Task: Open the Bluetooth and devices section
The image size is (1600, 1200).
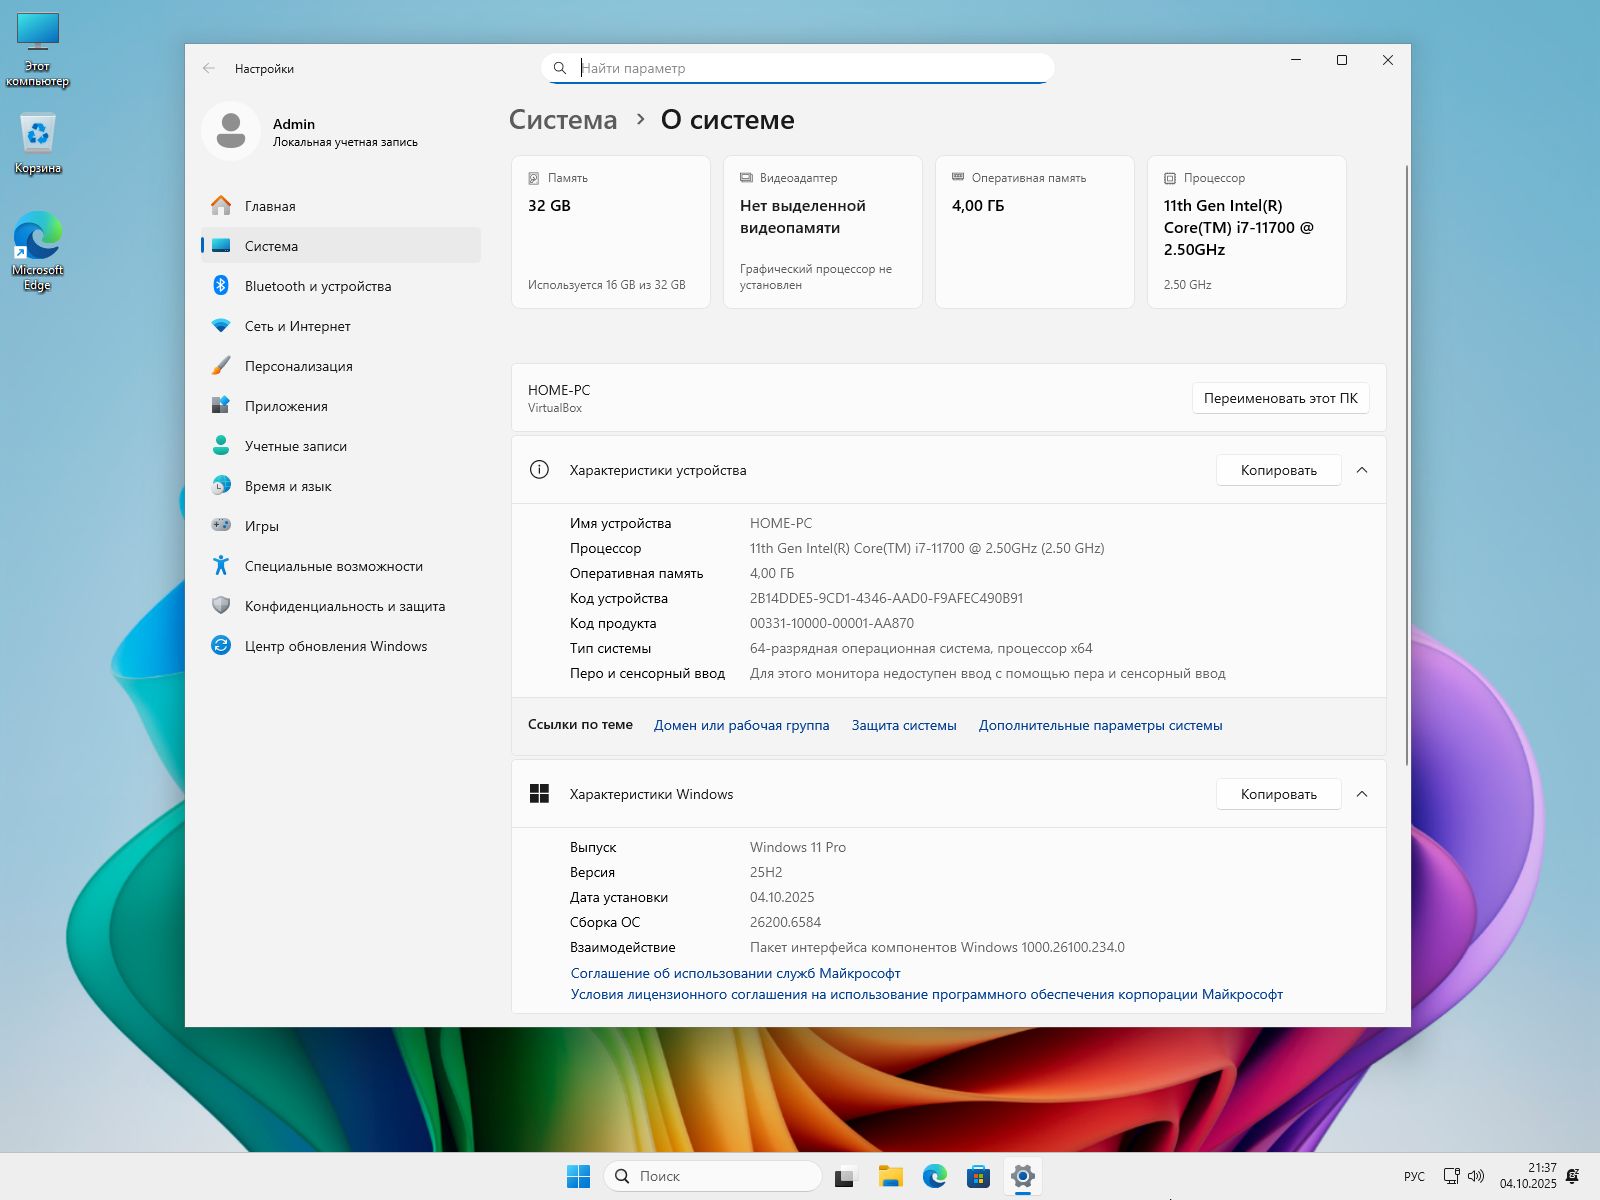Action: (x=317, y=286)
